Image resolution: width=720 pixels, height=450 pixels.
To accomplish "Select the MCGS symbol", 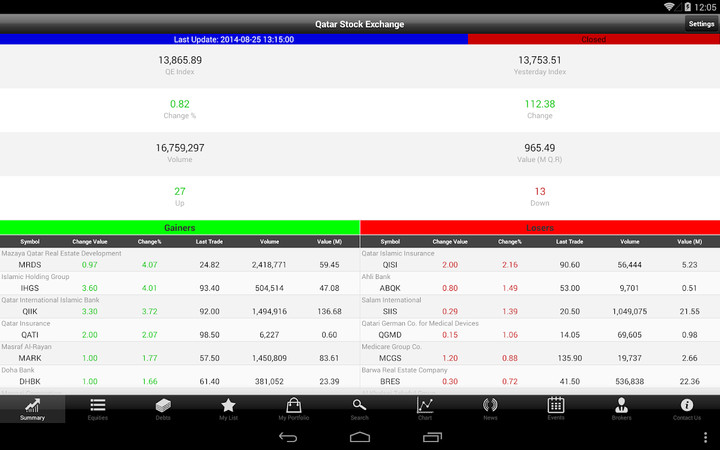I will click(390, 358).
